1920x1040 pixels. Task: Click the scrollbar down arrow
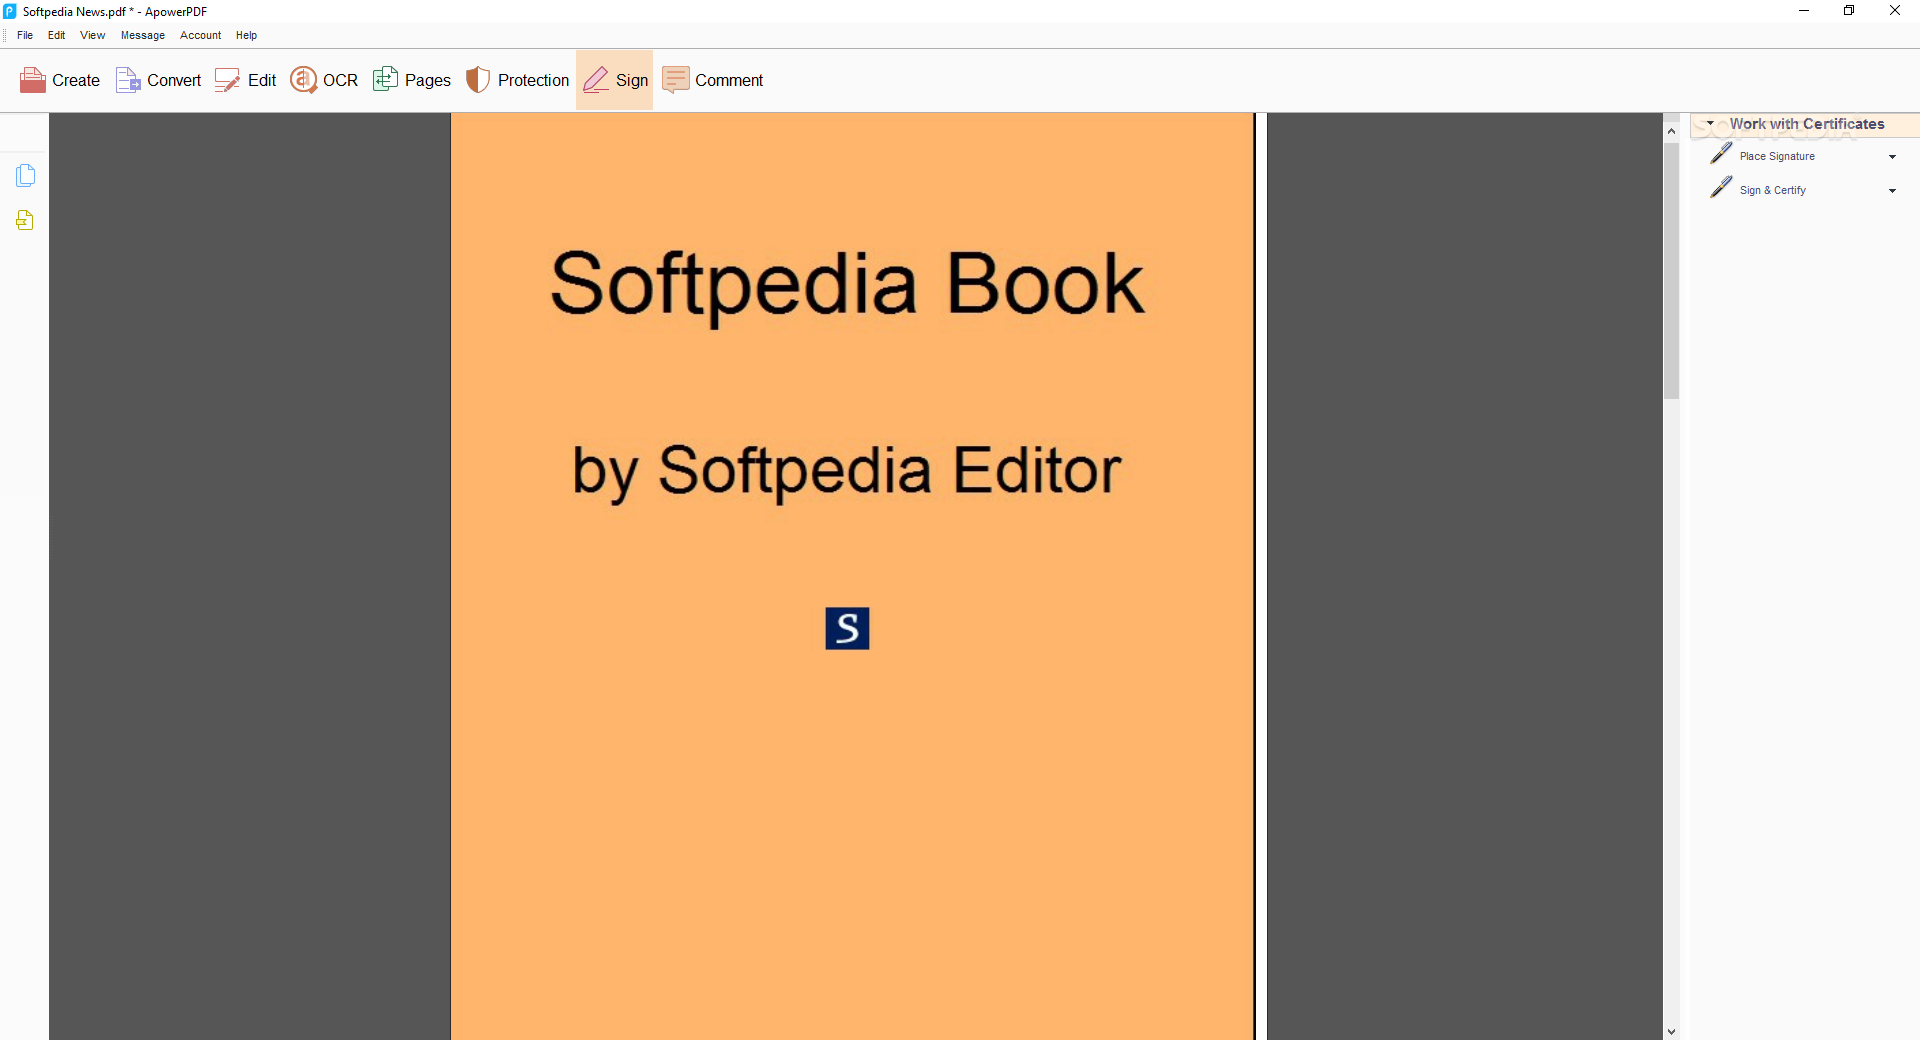(x=1671, y=1031)
